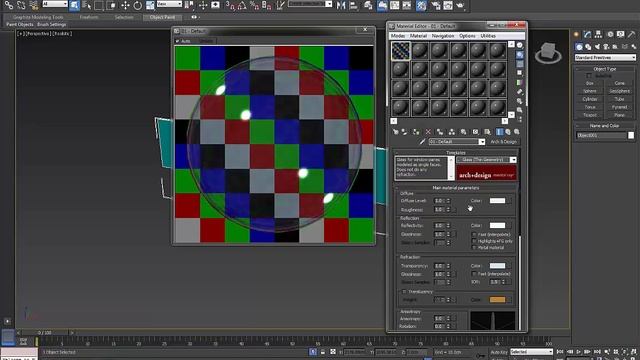640x360 pixels.
Task: Click the Select and Link toolbar icon
Action: [x=9, y=5]
